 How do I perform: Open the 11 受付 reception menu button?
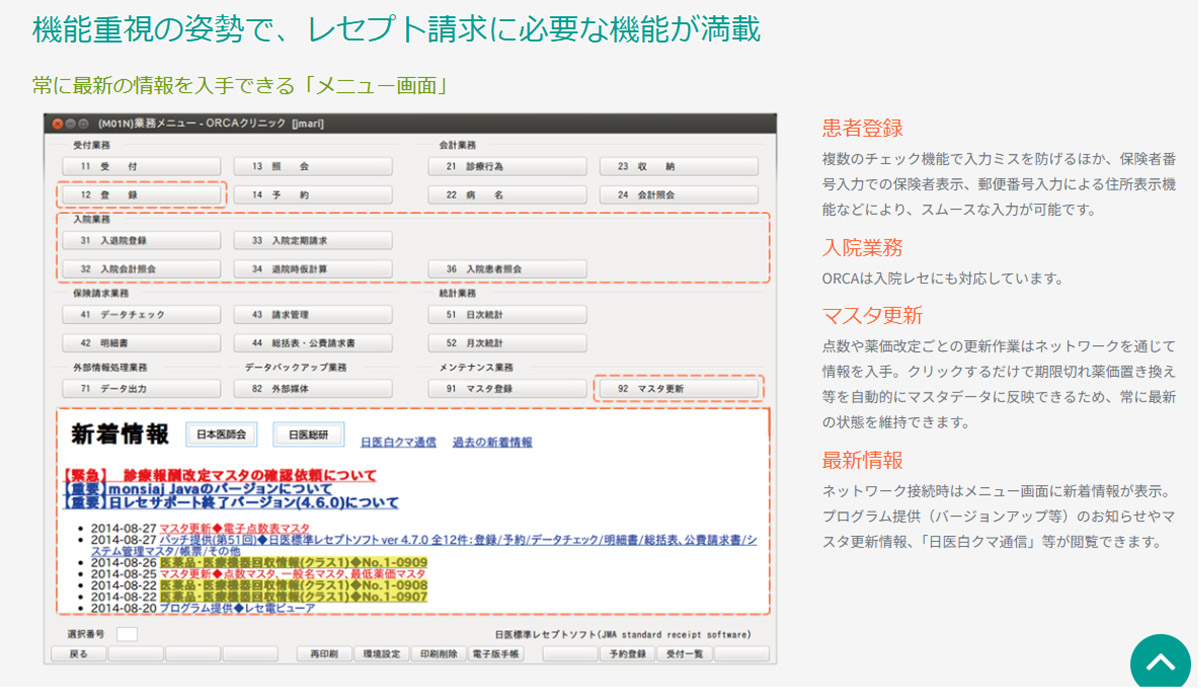pyautogui.click(x=141, y=166)
